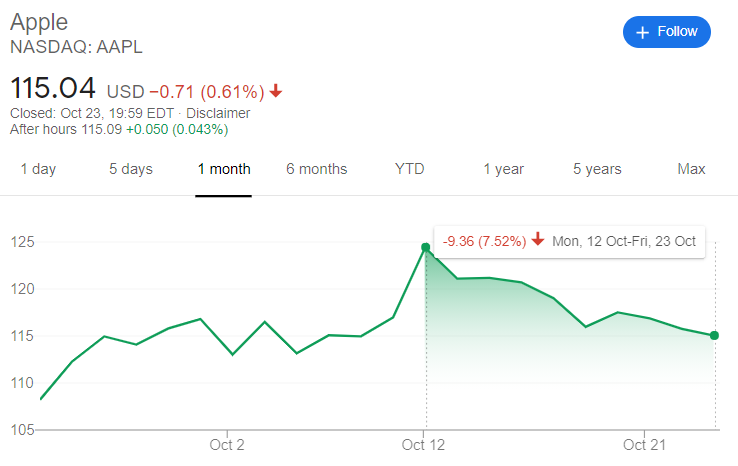View the 1 year range

pyautogui.click(x=504, y=169)
